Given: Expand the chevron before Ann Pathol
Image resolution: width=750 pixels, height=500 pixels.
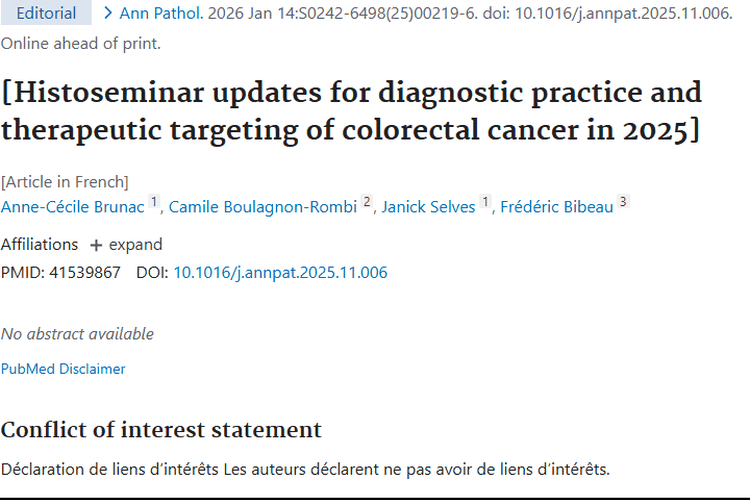Looking at the screenshot, I should click(x=108, y=13).
